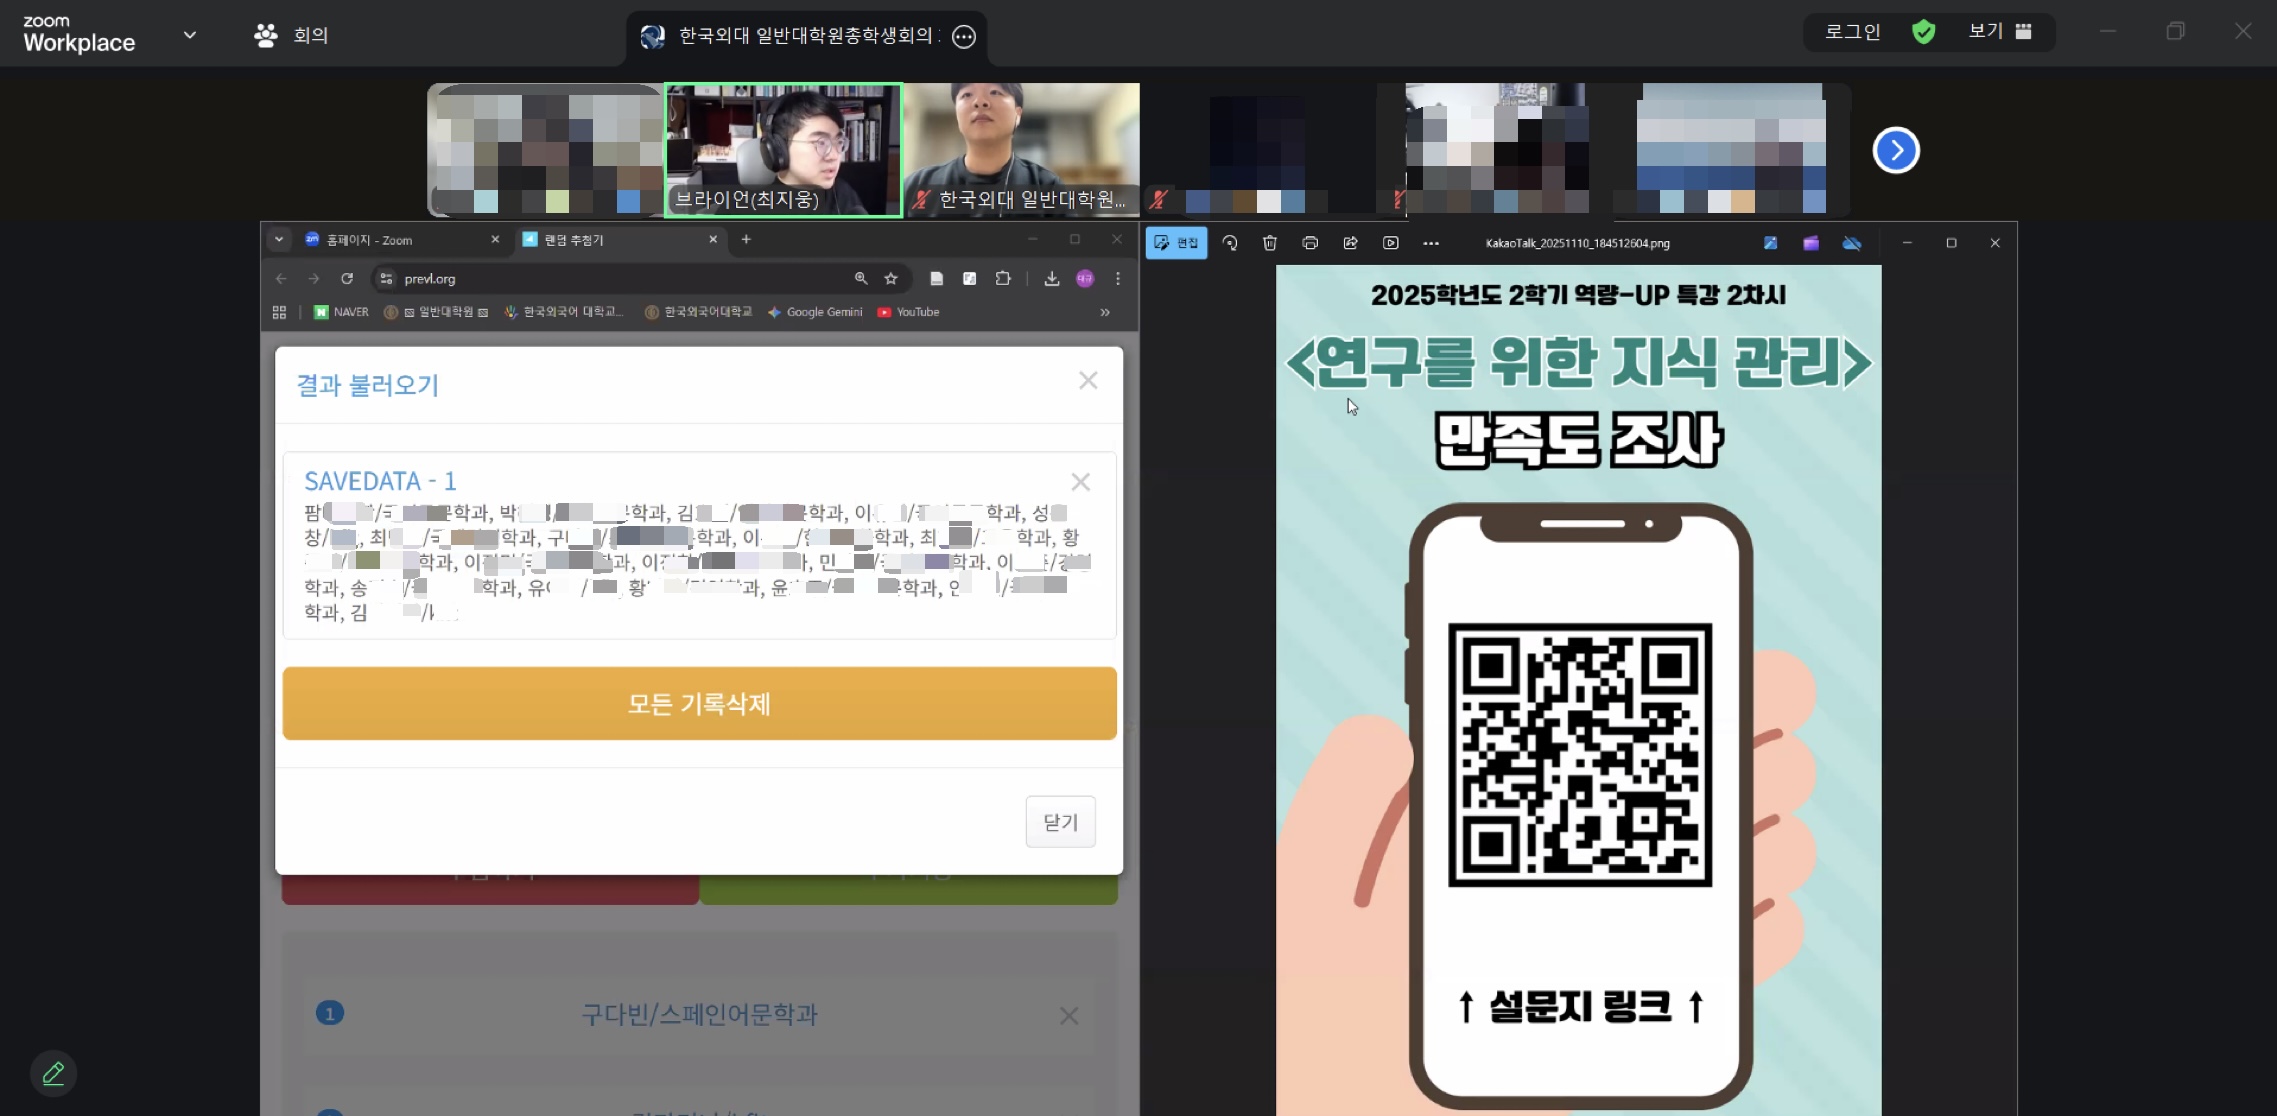
Task: Open the Chrome extensions puzzle icon
Action: (1003, 279)
